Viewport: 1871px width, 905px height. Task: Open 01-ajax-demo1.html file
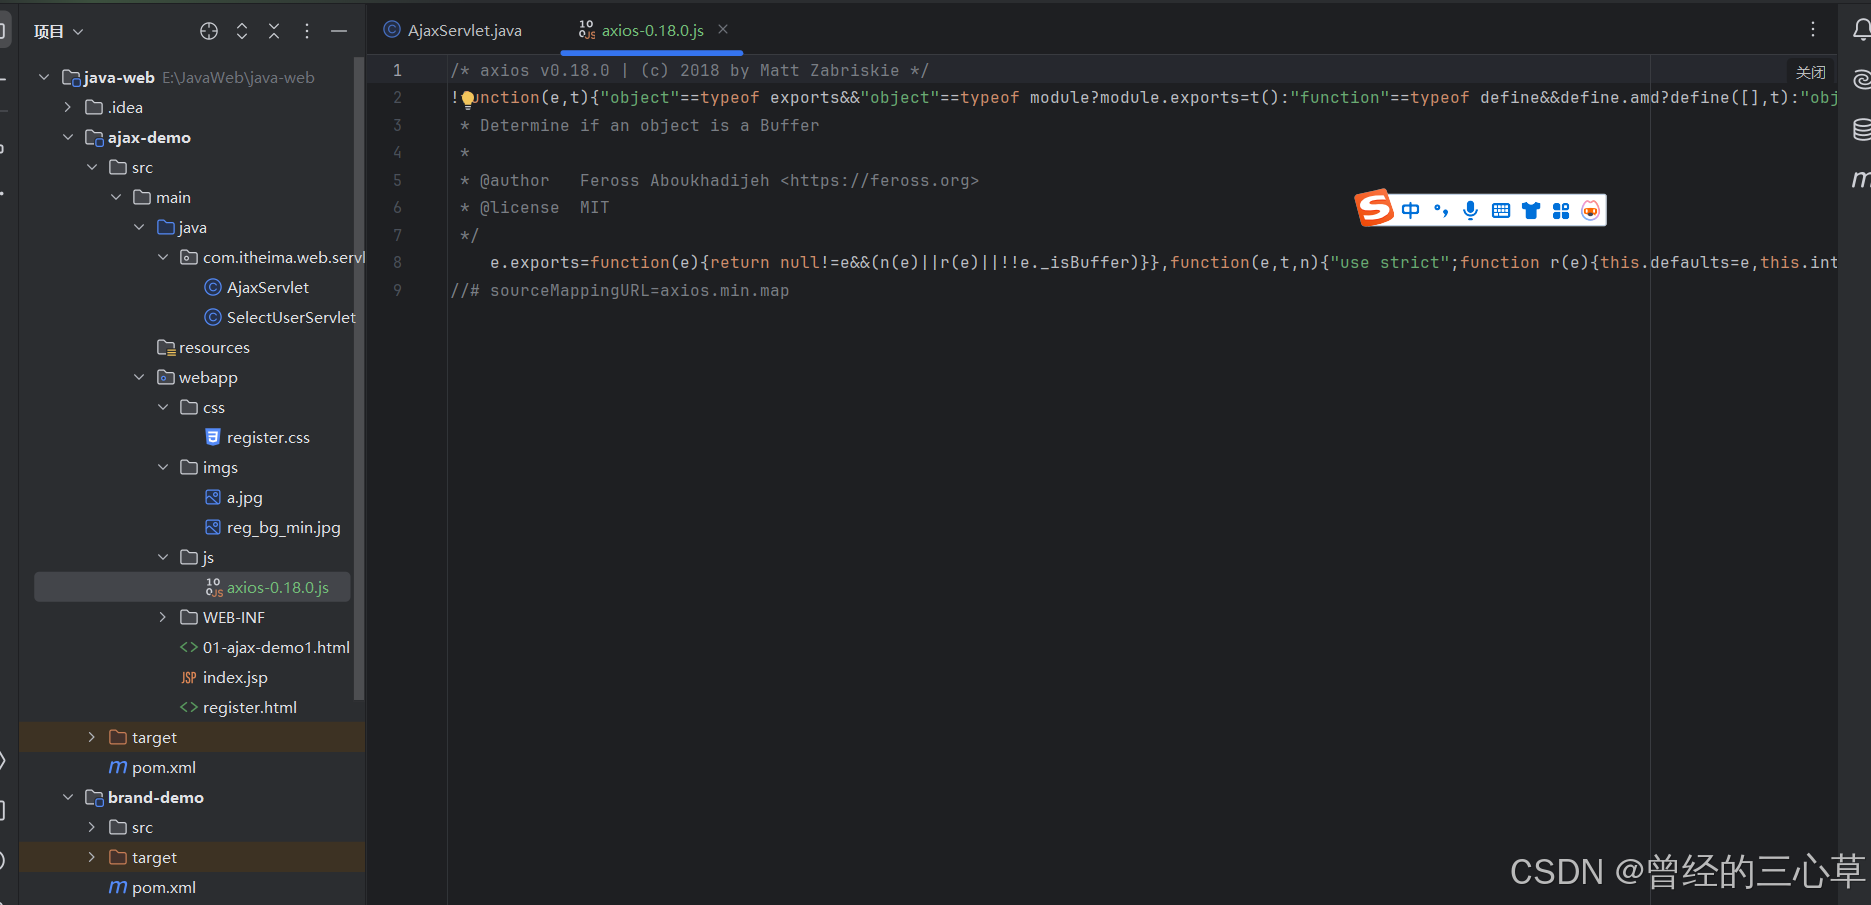(264, 647)
